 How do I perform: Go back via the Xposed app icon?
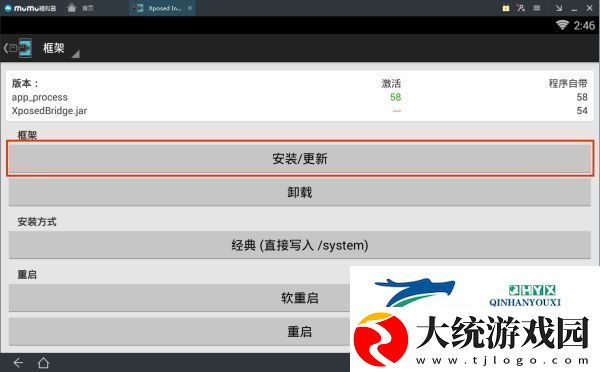tap(18, 48)
